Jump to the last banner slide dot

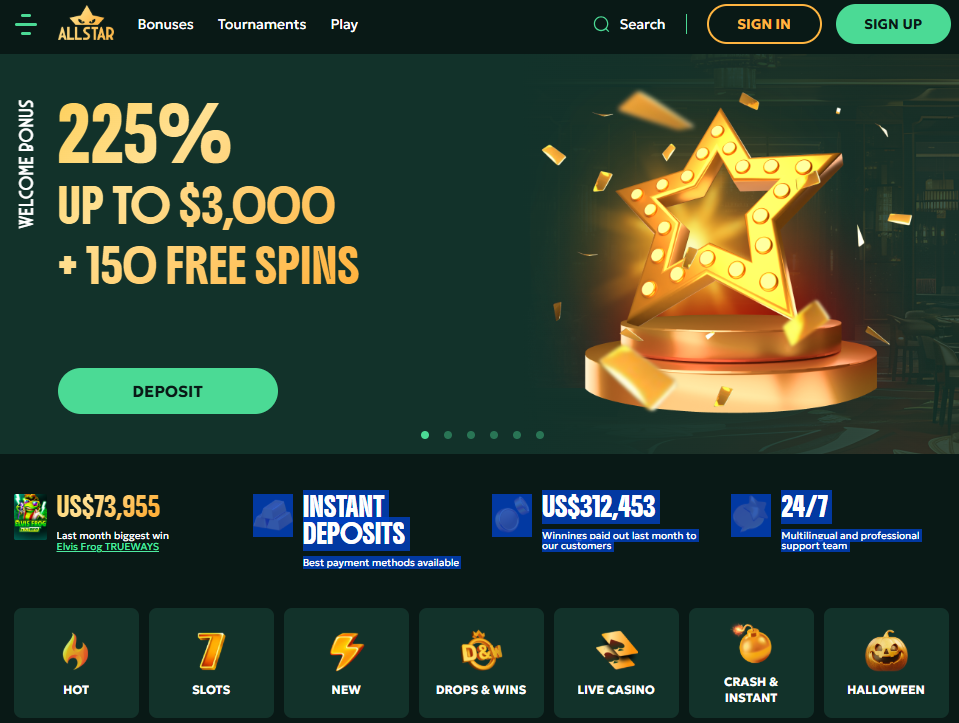click(540, 435)
